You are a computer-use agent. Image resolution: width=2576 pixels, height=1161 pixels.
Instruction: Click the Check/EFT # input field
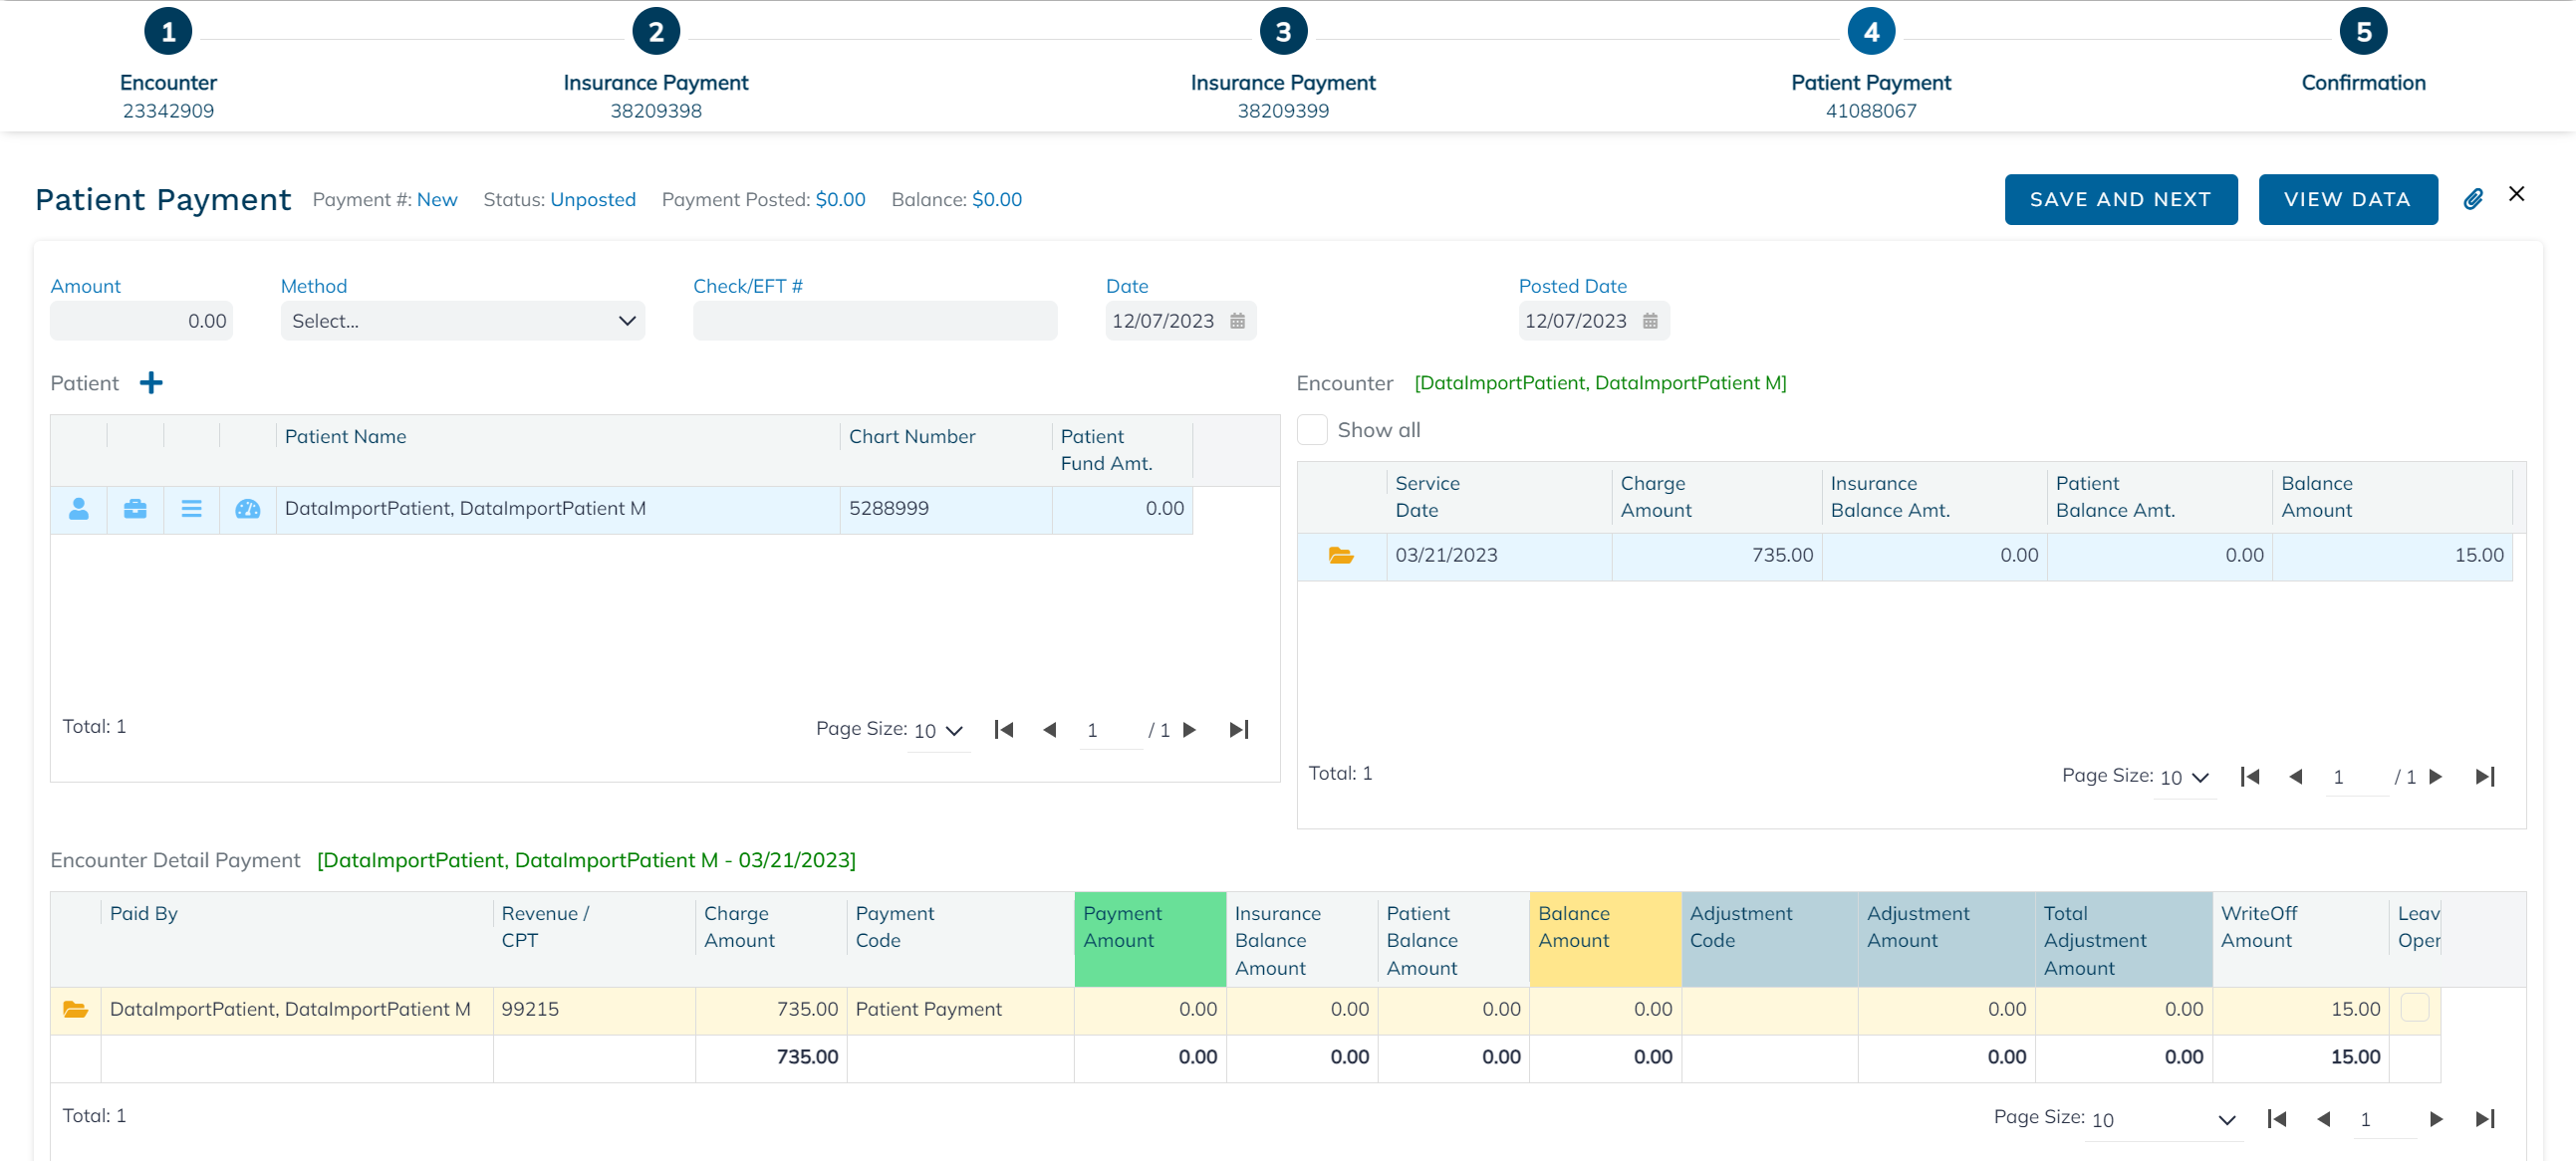874,321
